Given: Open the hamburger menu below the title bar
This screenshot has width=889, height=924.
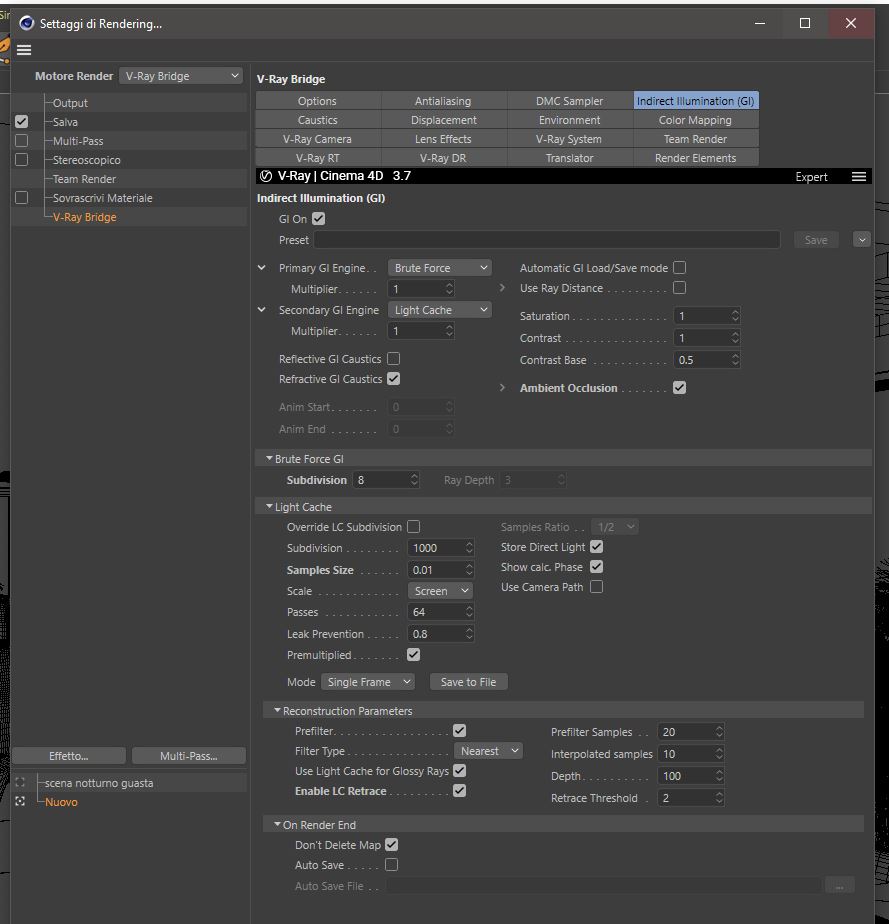Looking at the screenshot, I should (x=24, y=50).
